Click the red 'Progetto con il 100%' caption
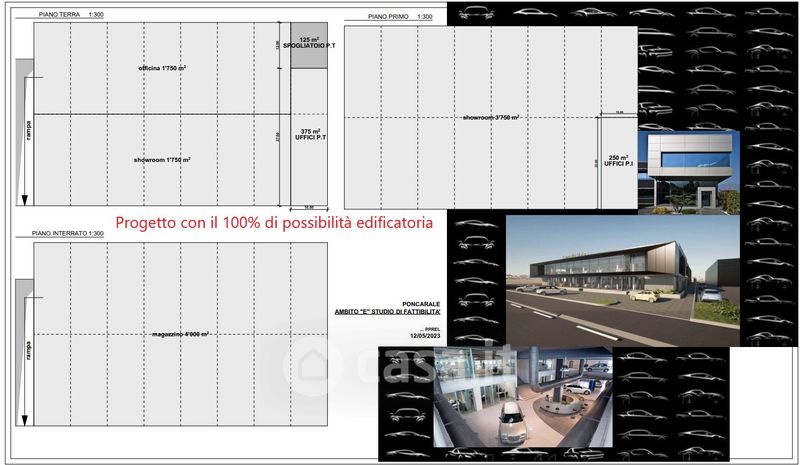The image size is (800, 465). tap(274, 223)
